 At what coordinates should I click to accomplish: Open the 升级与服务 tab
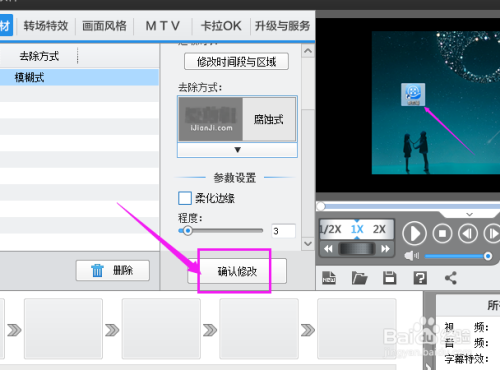(282, 26)
